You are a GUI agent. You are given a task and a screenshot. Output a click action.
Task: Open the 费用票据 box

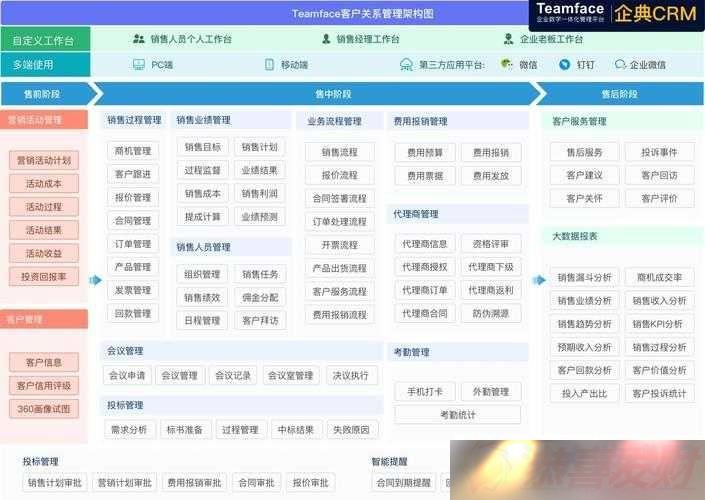(425, 176)
